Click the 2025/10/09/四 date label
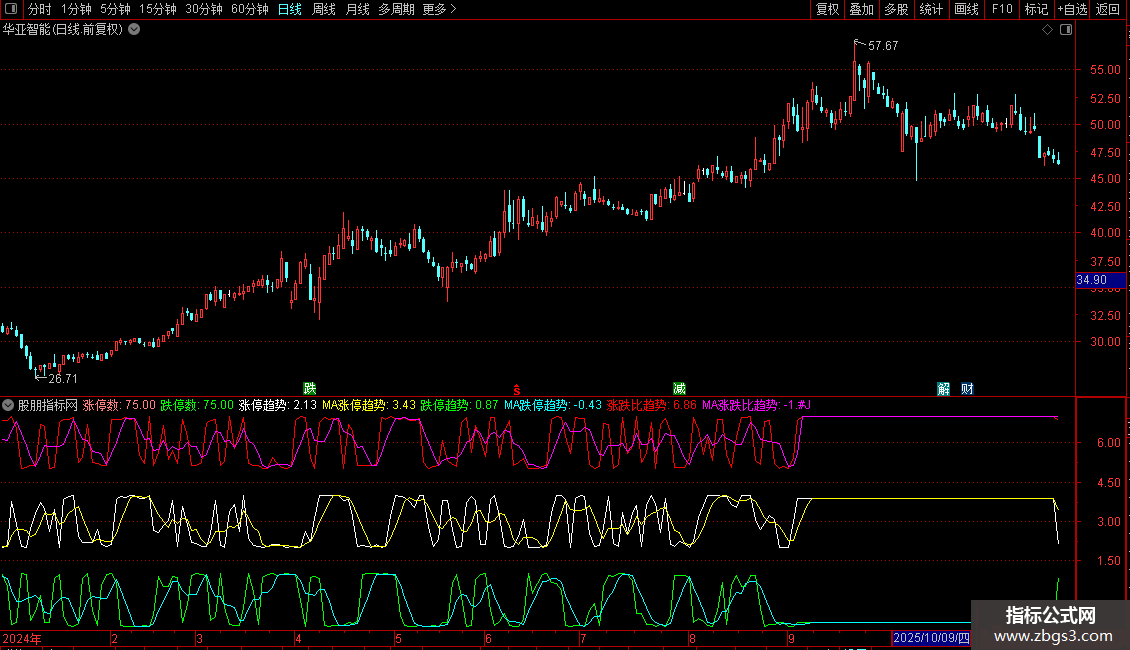 (x=931, y=638)
